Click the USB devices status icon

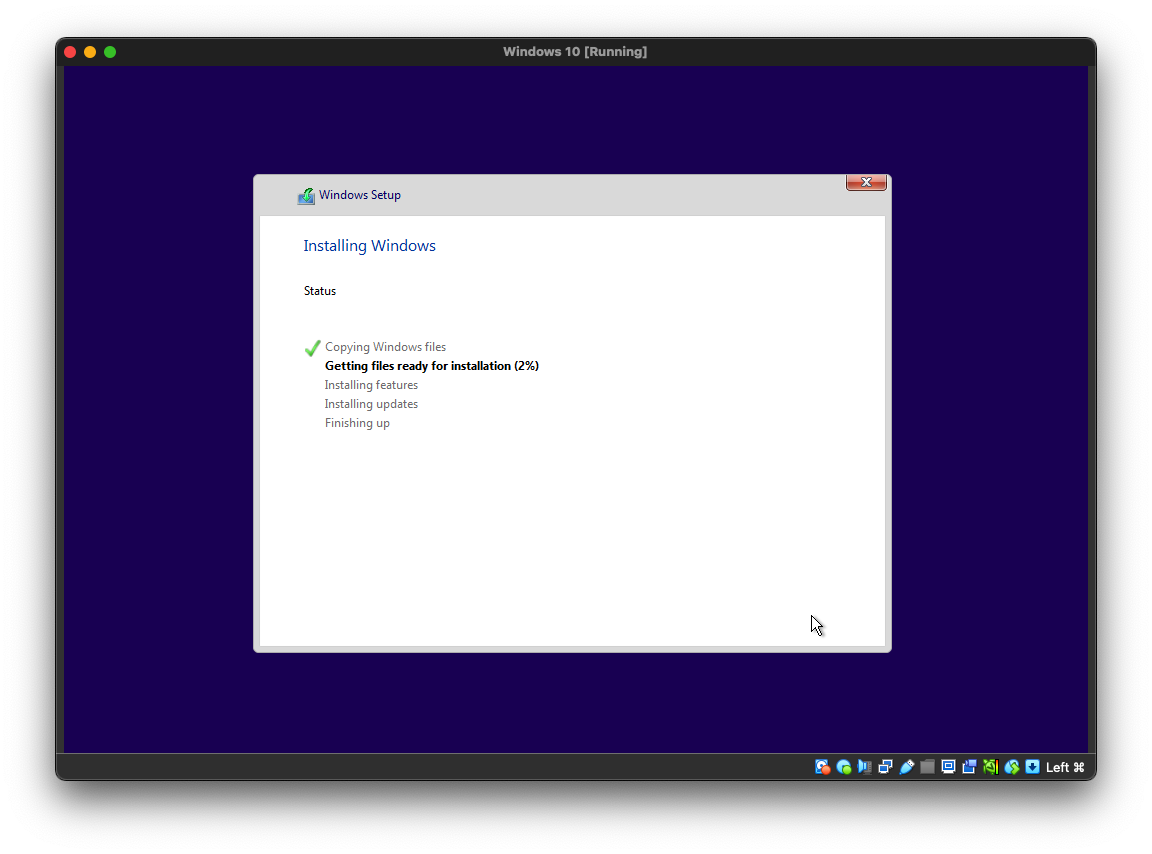point(907,767)
